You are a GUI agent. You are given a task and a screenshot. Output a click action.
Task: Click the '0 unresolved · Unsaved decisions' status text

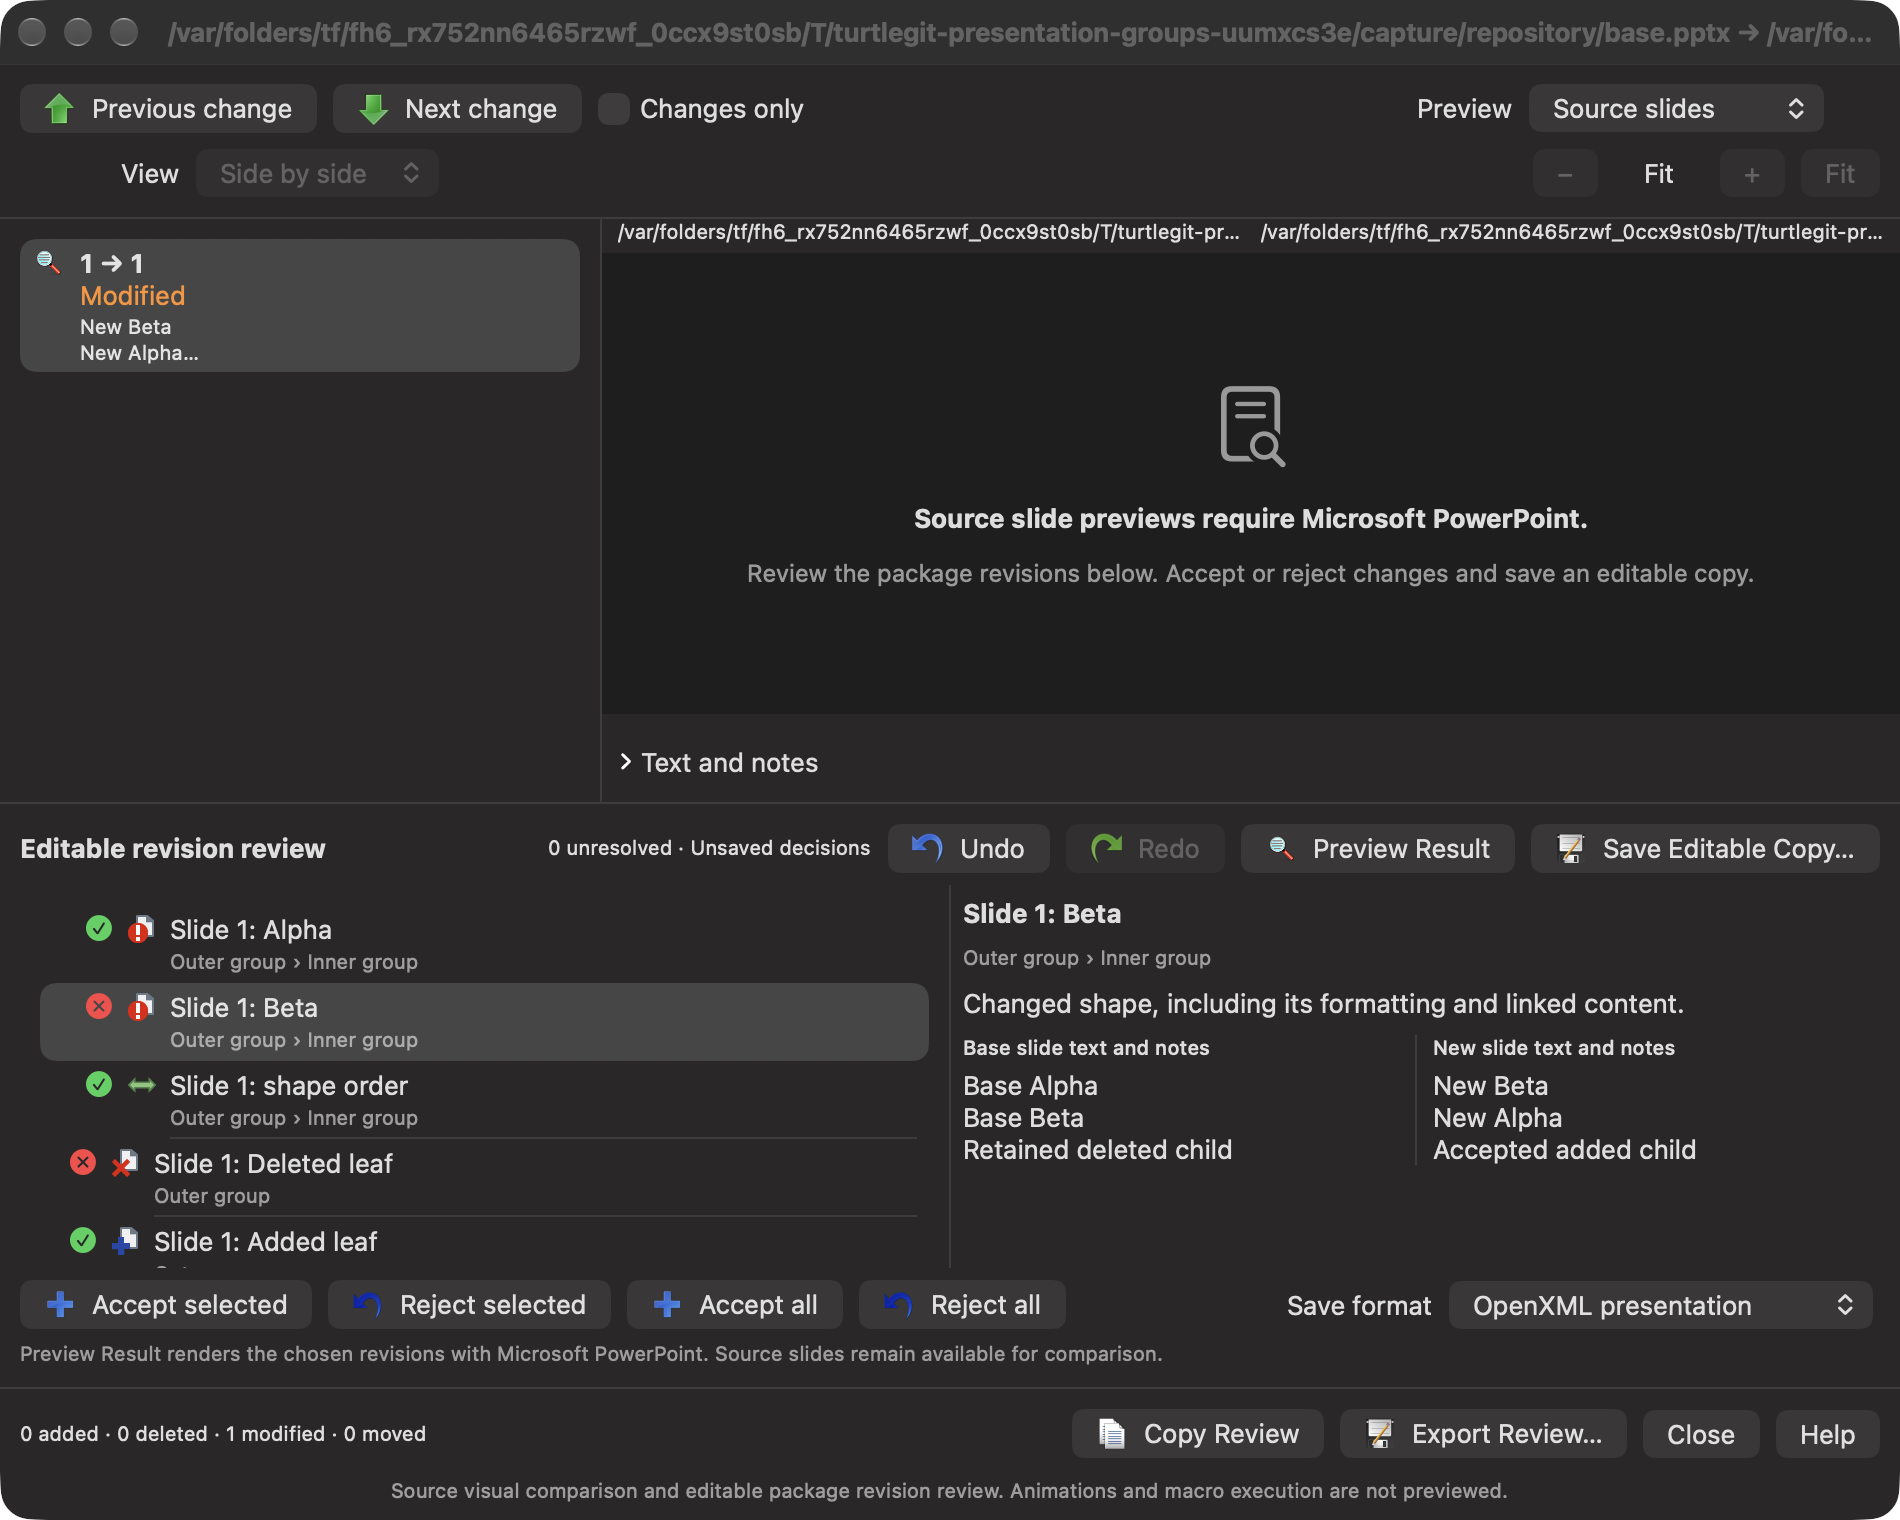(x=709, y=848)
